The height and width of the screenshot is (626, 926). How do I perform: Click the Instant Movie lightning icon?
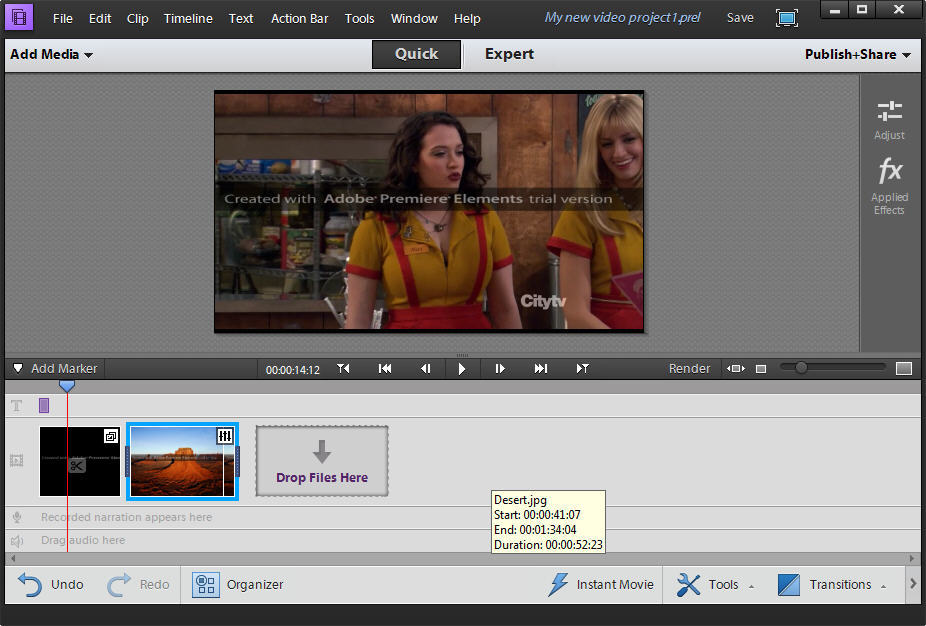(x=558, y=585)
